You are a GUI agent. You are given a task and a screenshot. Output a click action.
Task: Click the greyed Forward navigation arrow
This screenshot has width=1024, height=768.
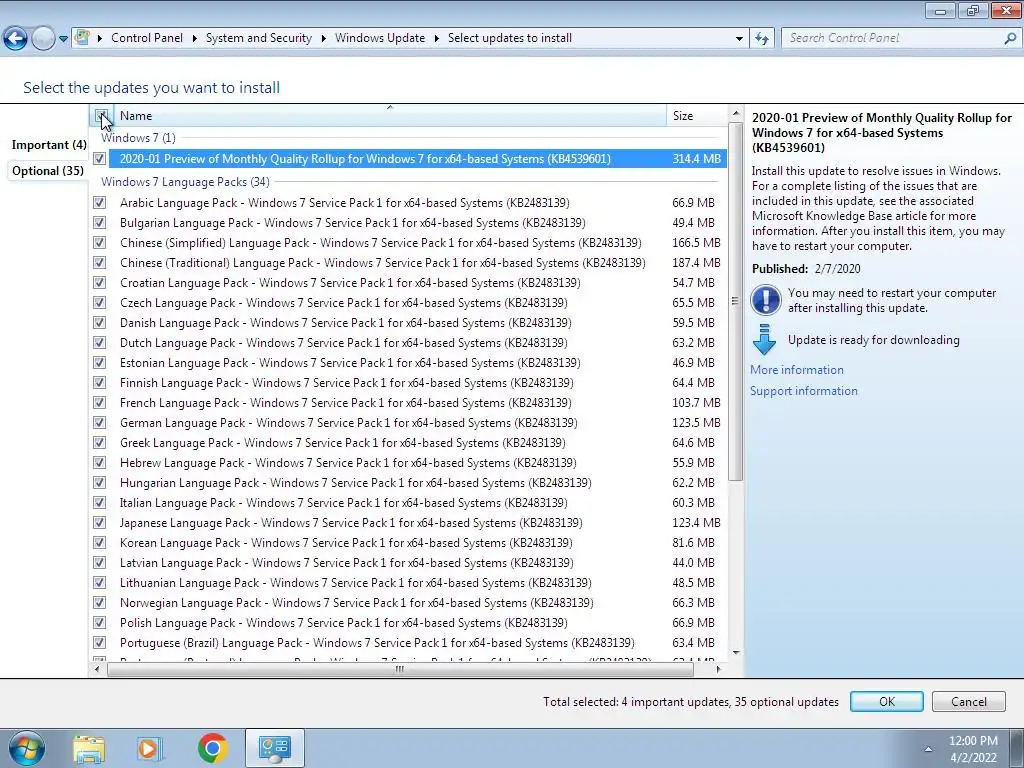point(43,39)
